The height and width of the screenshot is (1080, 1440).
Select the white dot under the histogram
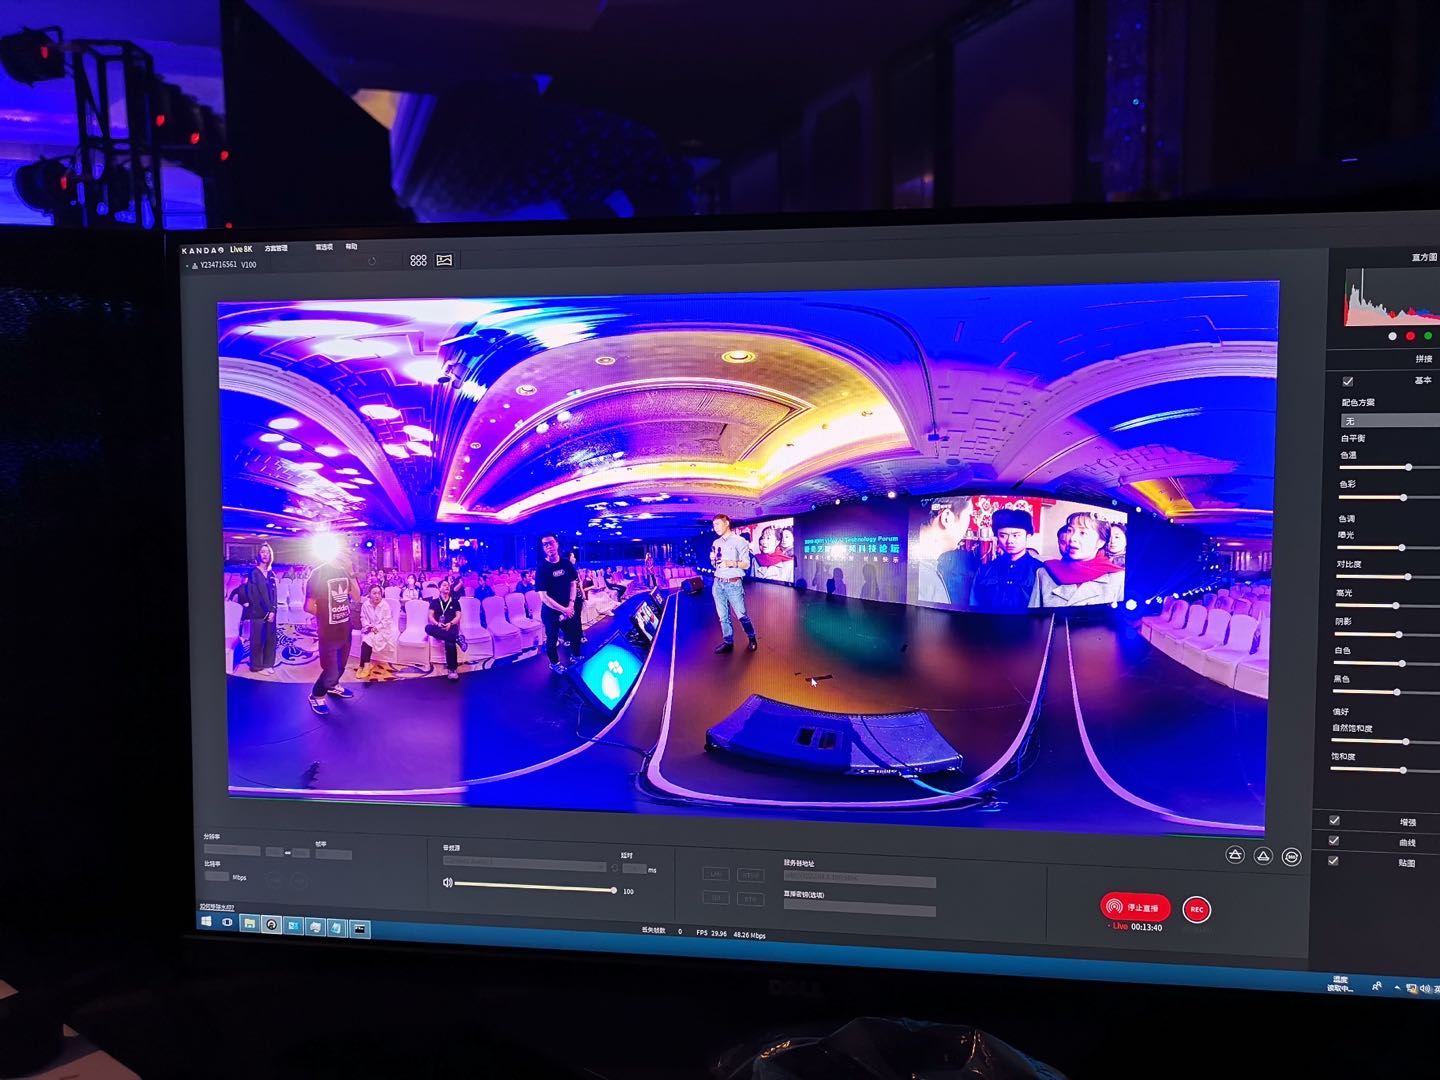tap(1393, 336)
